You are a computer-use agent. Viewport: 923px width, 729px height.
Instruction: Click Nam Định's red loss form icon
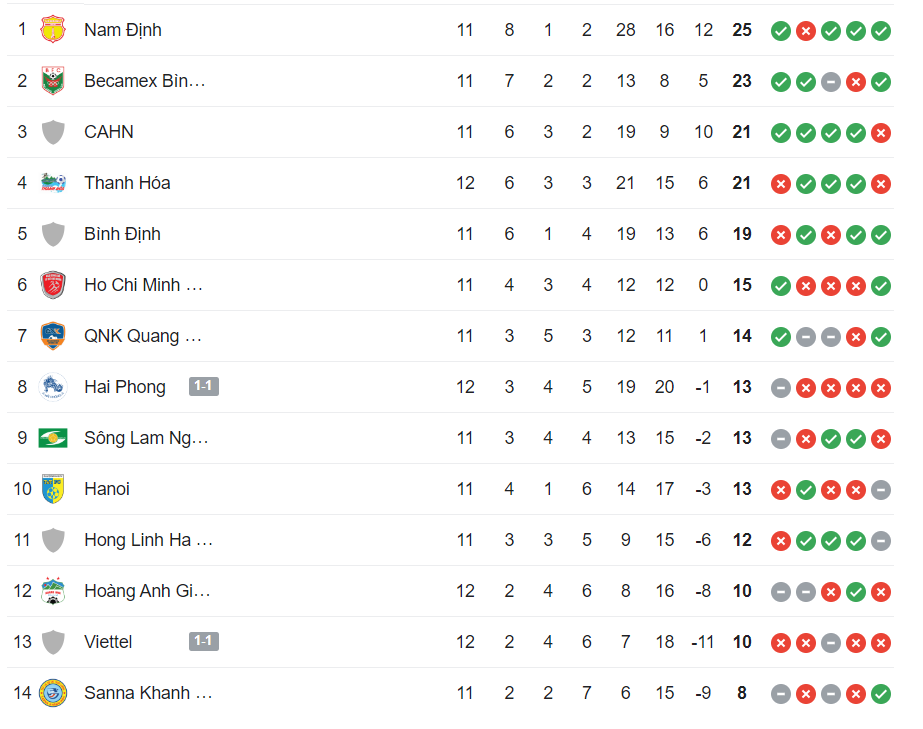806,31
